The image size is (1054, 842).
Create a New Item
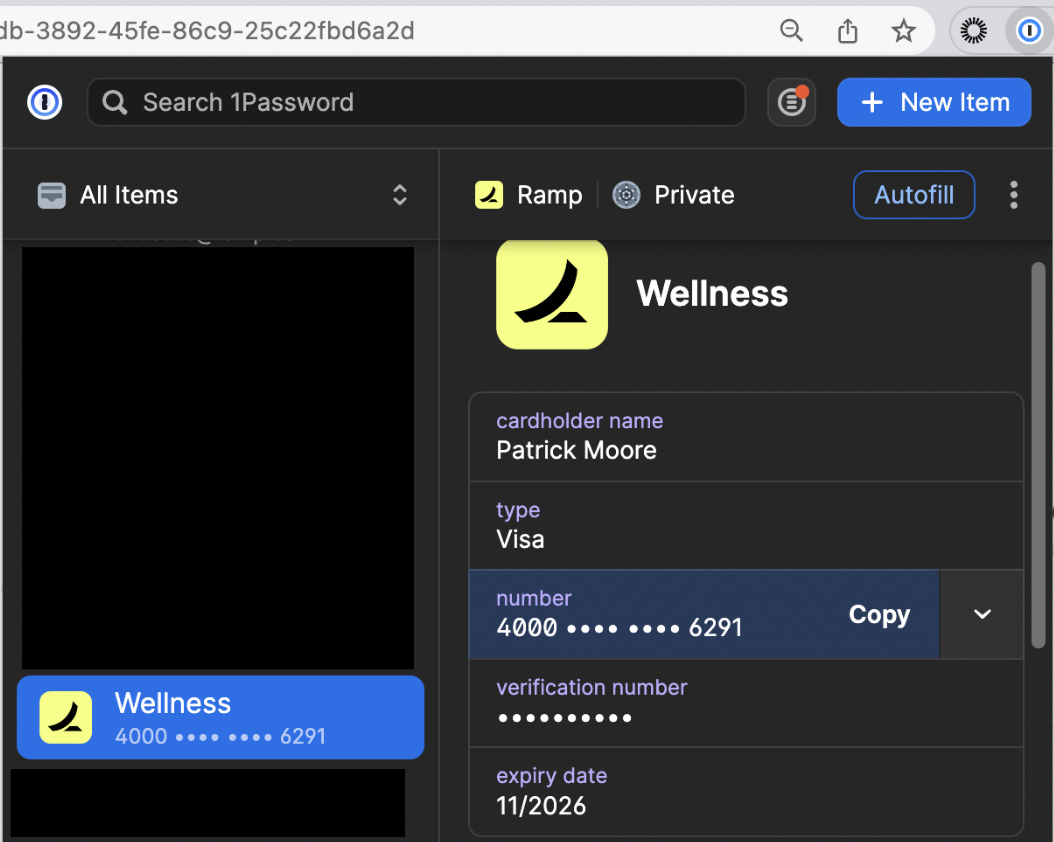coord(934,102)
